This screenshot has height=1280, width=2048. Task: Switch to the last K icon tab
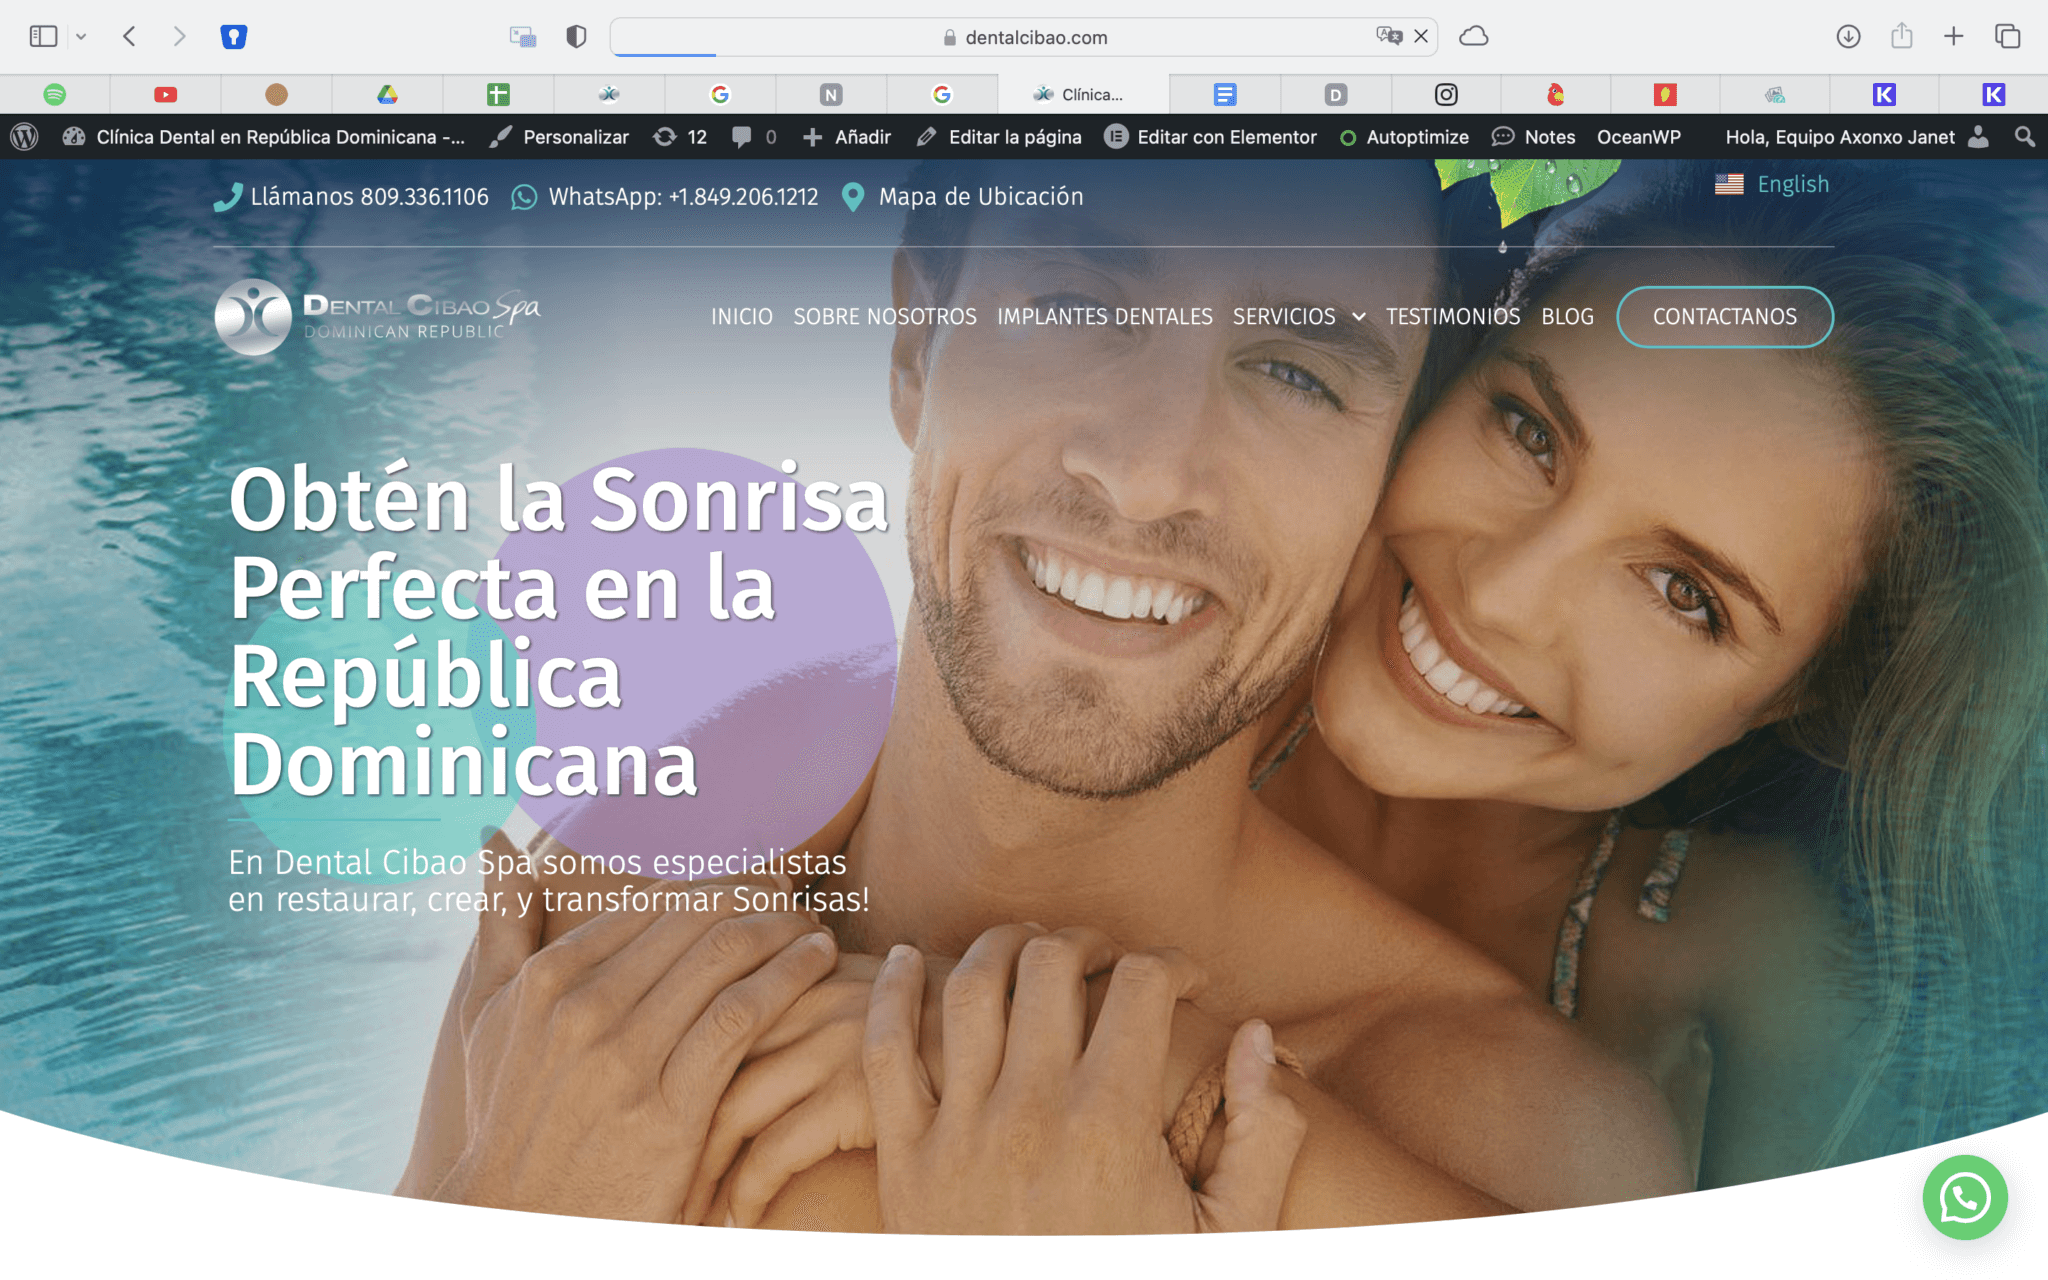pyautogui.click(x=1994, y=94)
